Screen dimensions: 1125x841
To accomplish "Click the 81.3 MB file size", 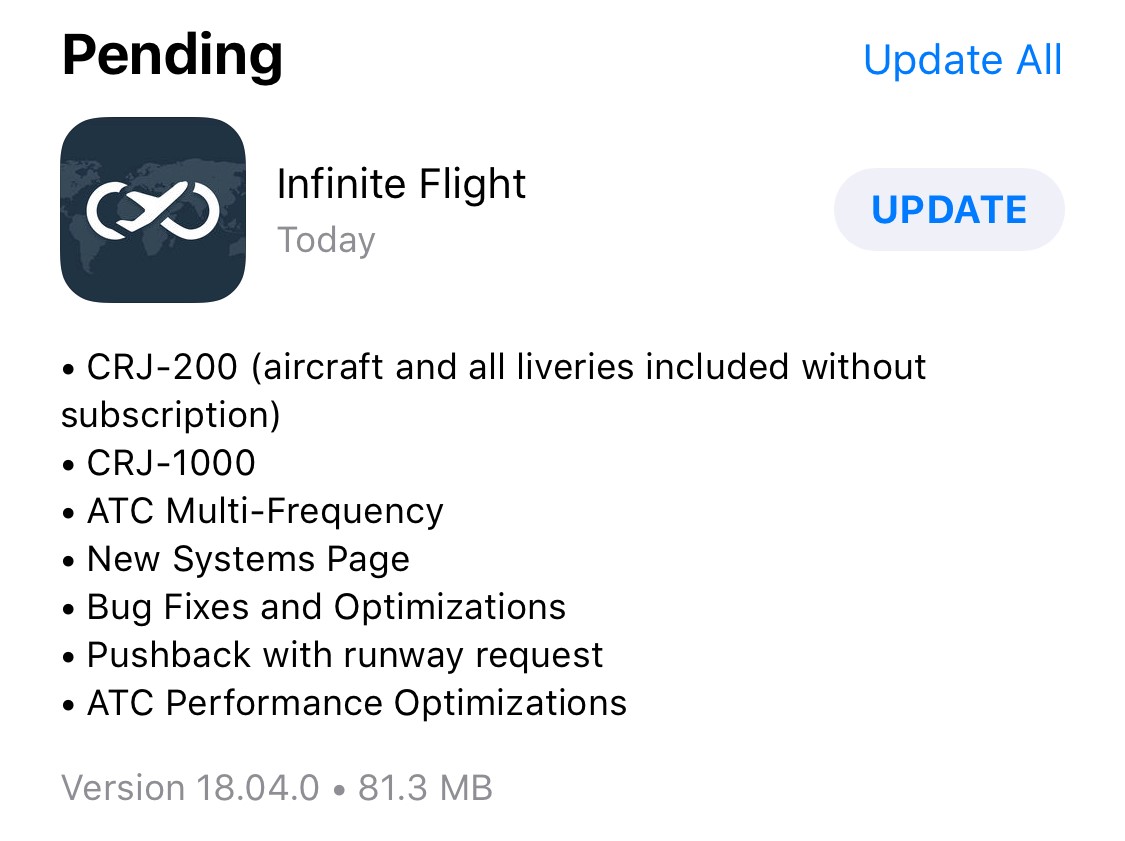I will tap(425, 788).
